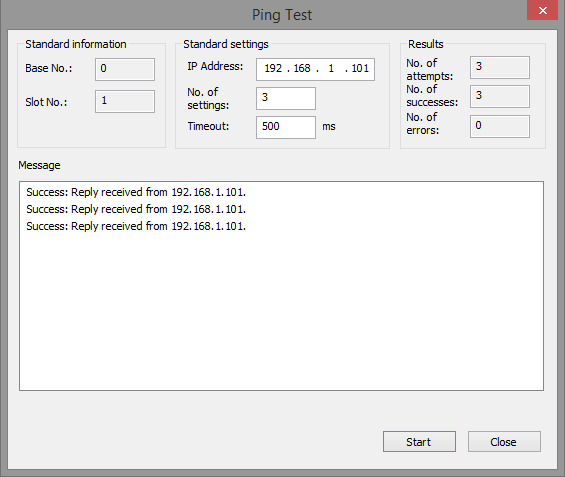Close the Ping Test dialog with X

(542, 10)
